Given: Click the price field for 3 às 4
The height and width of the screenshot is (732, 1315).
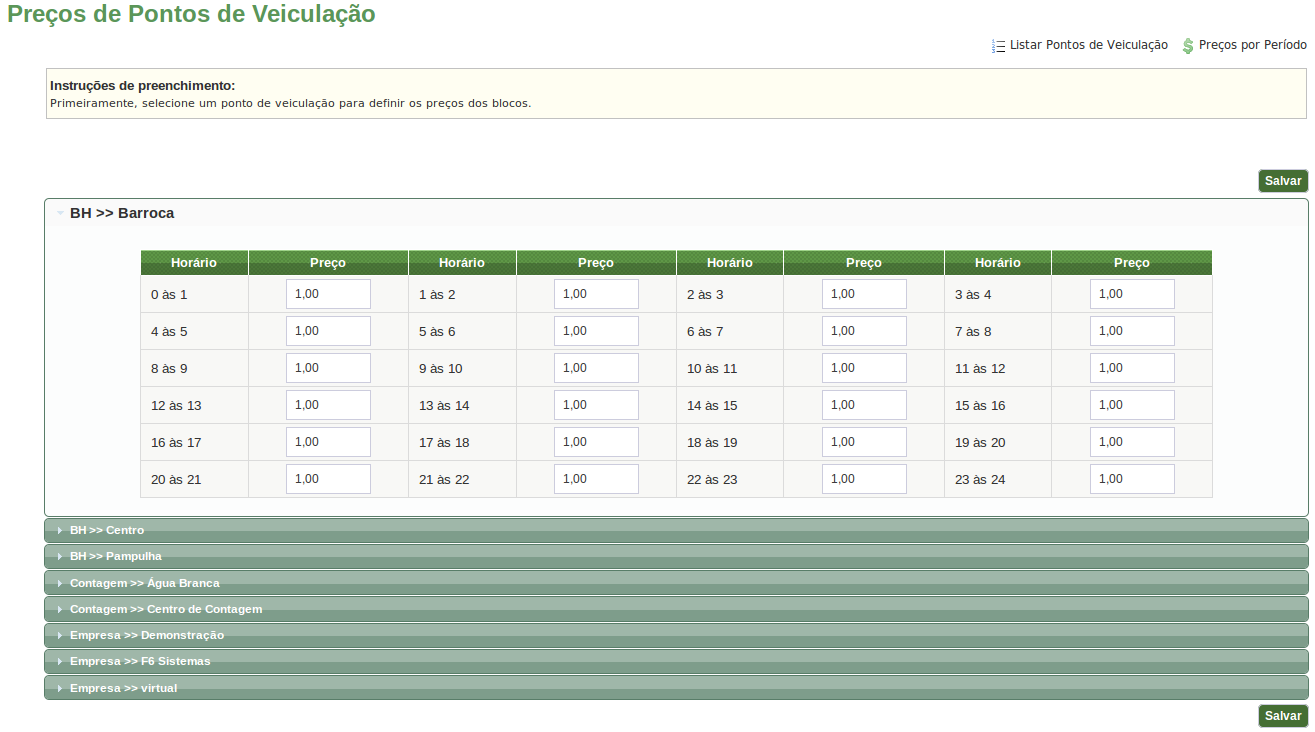Looking at the screenshot, I should point(1132,294).
